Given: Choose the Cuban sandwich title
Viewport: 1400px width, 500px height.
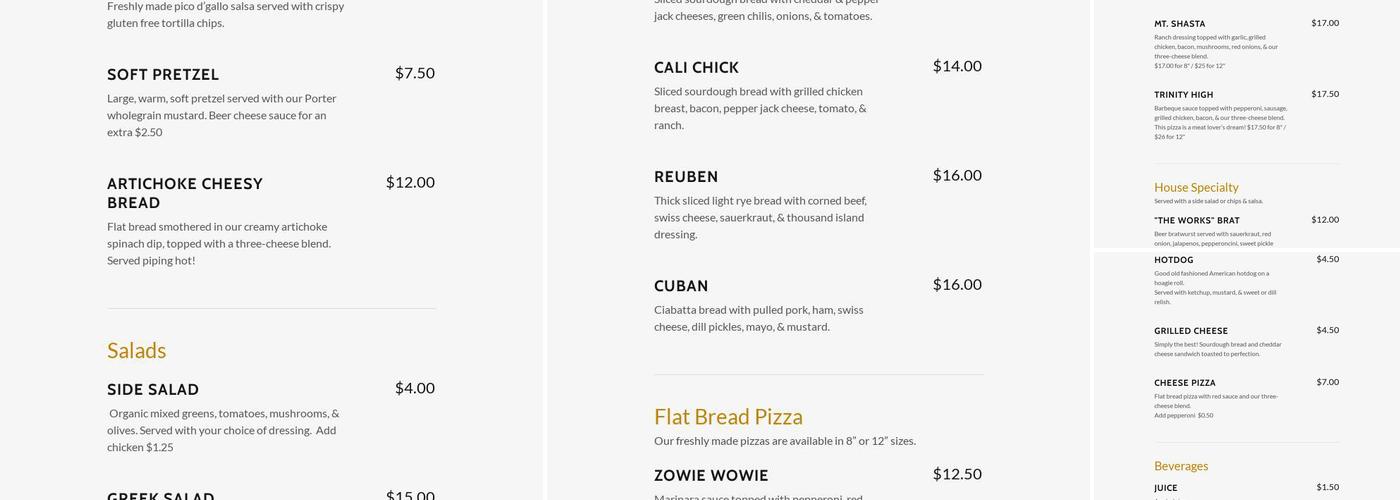Looking at the screenshot, I should (x=681, y=286).
